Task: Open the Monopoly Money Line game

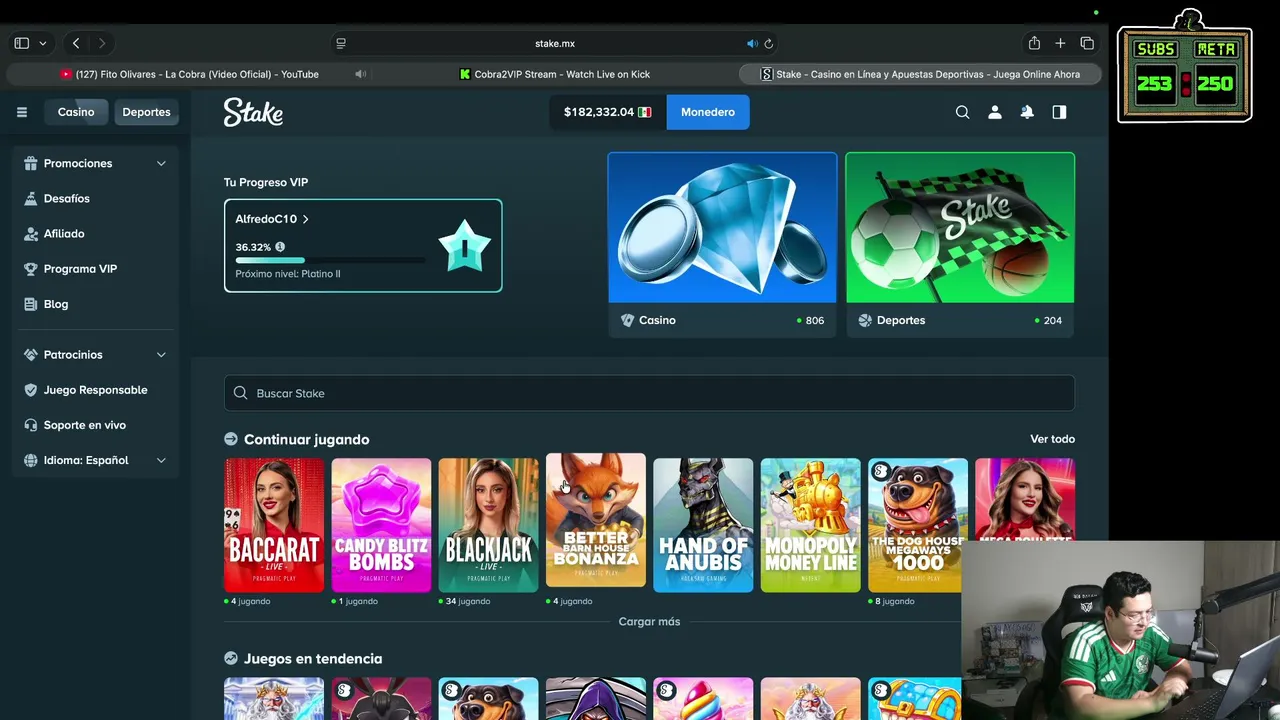Action: (810, 525)
